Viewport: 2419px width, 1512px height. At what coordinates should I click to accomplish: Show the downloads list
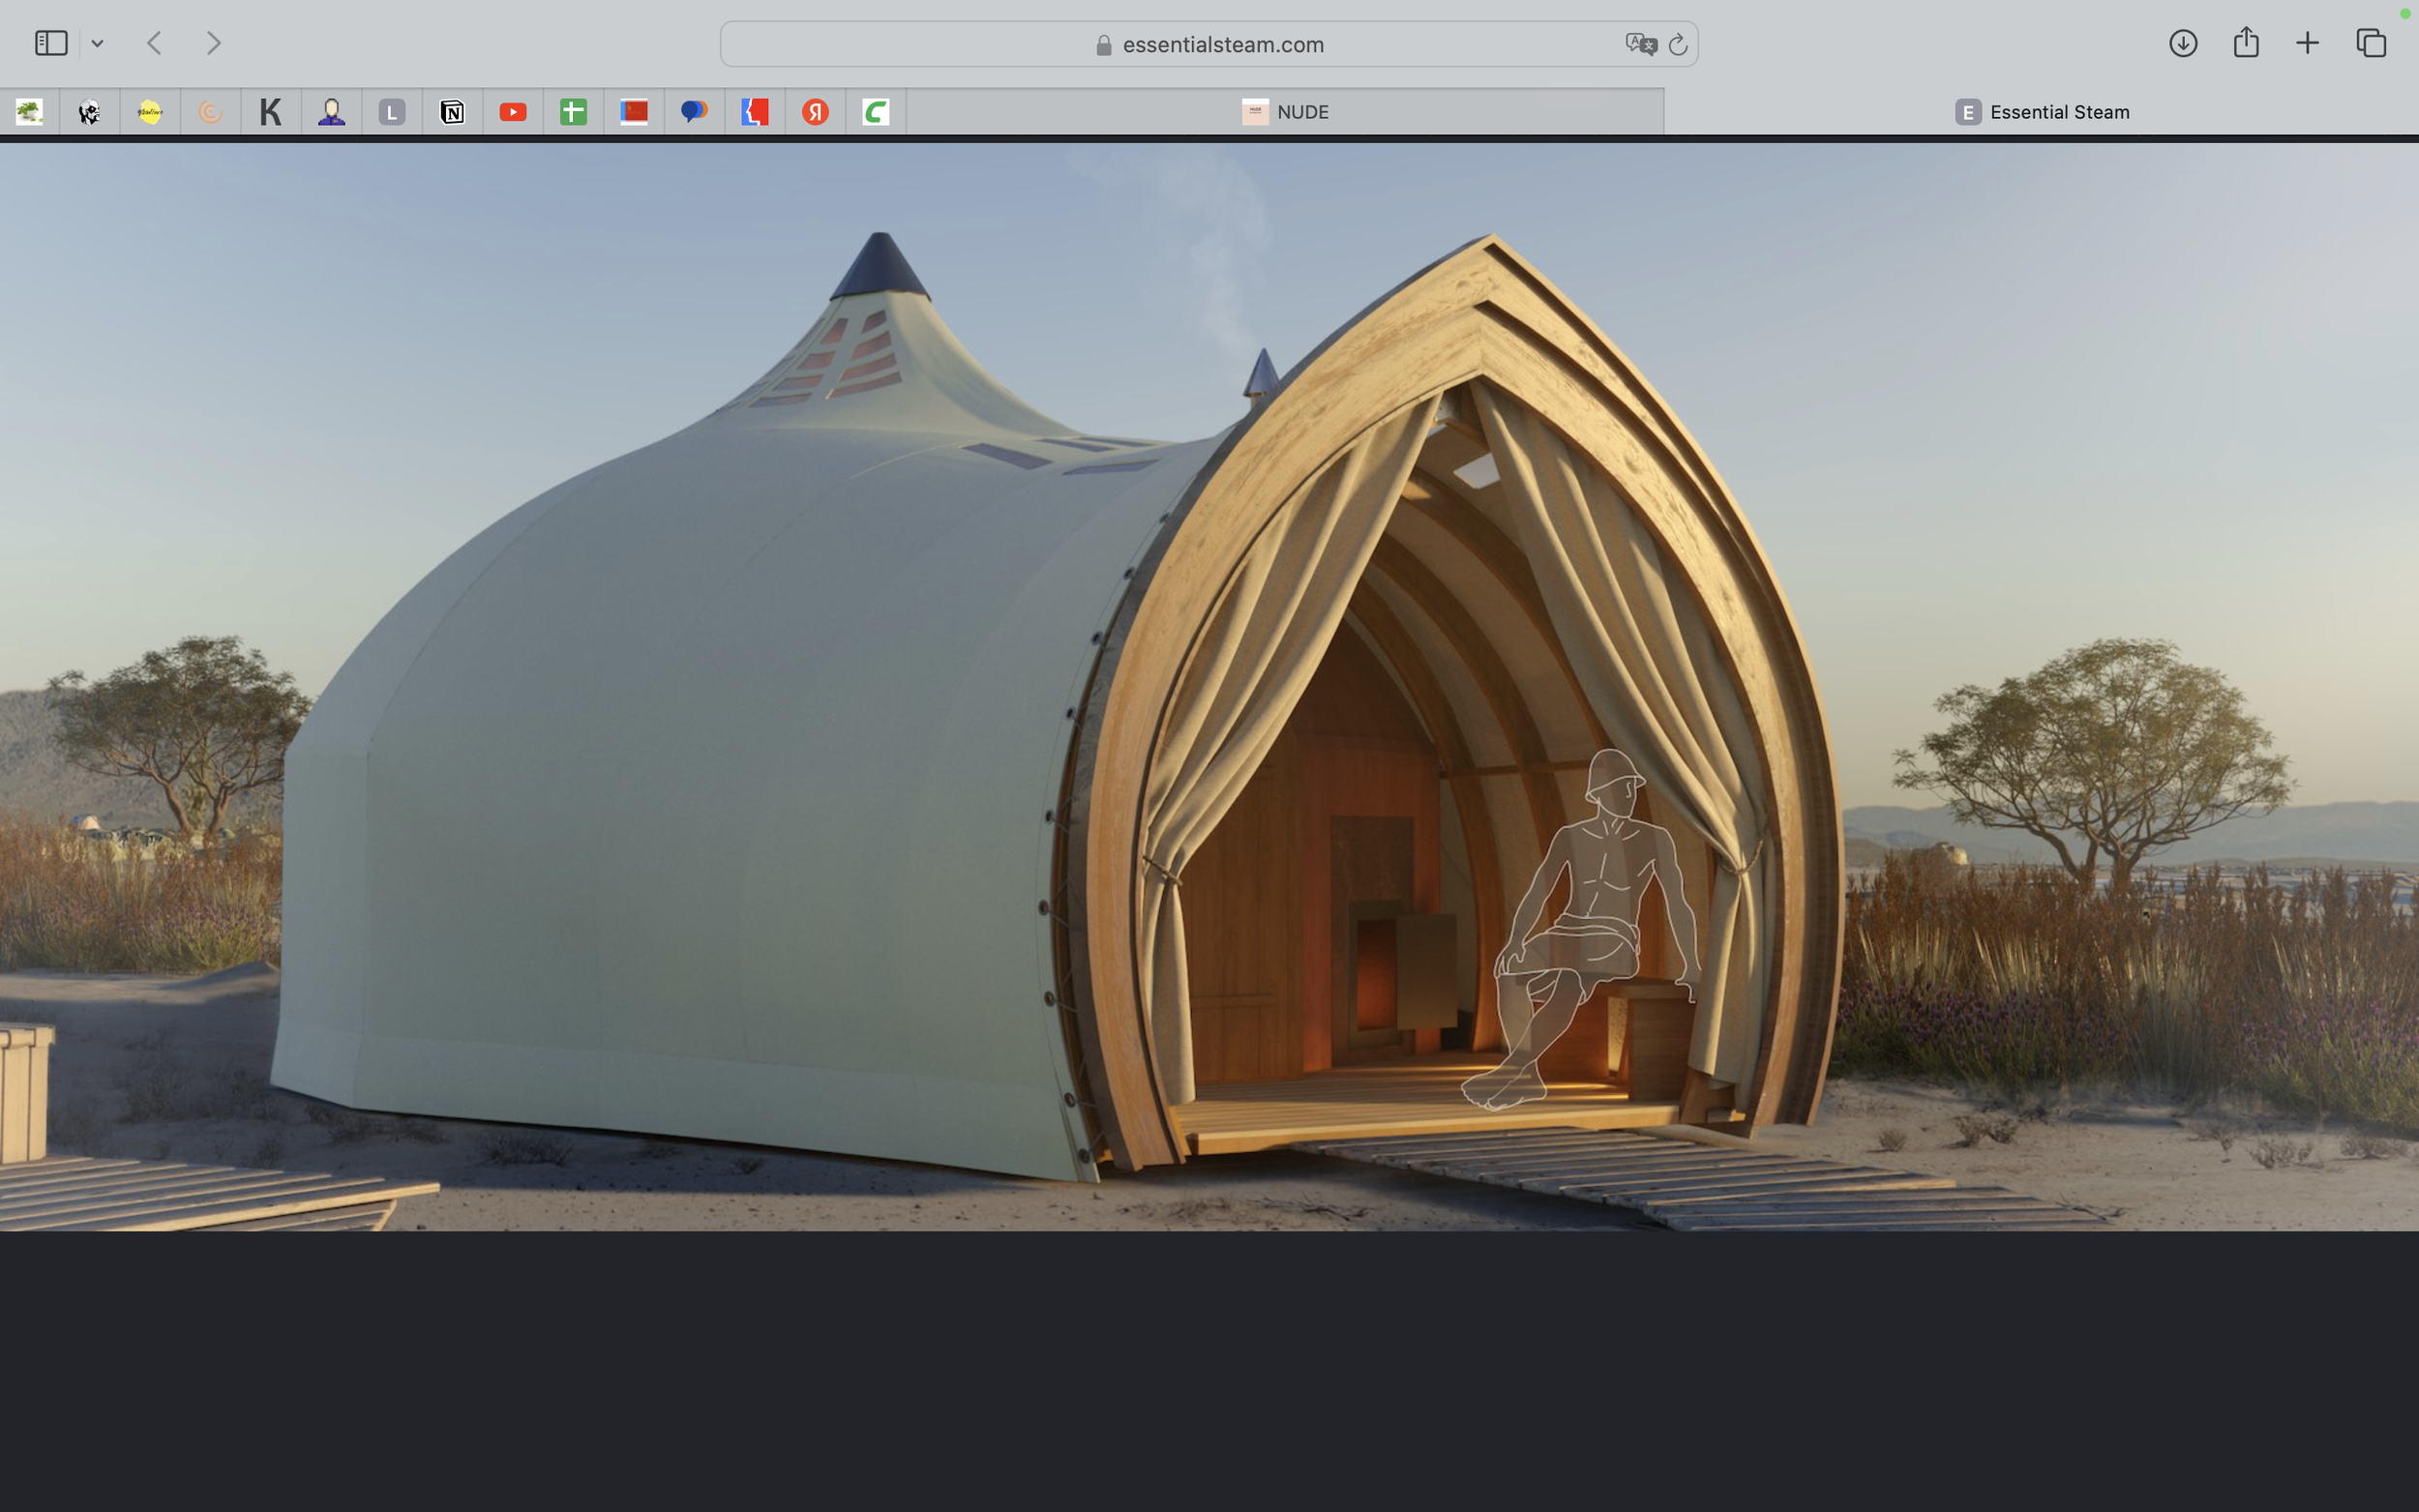[x=2182, y=43]
